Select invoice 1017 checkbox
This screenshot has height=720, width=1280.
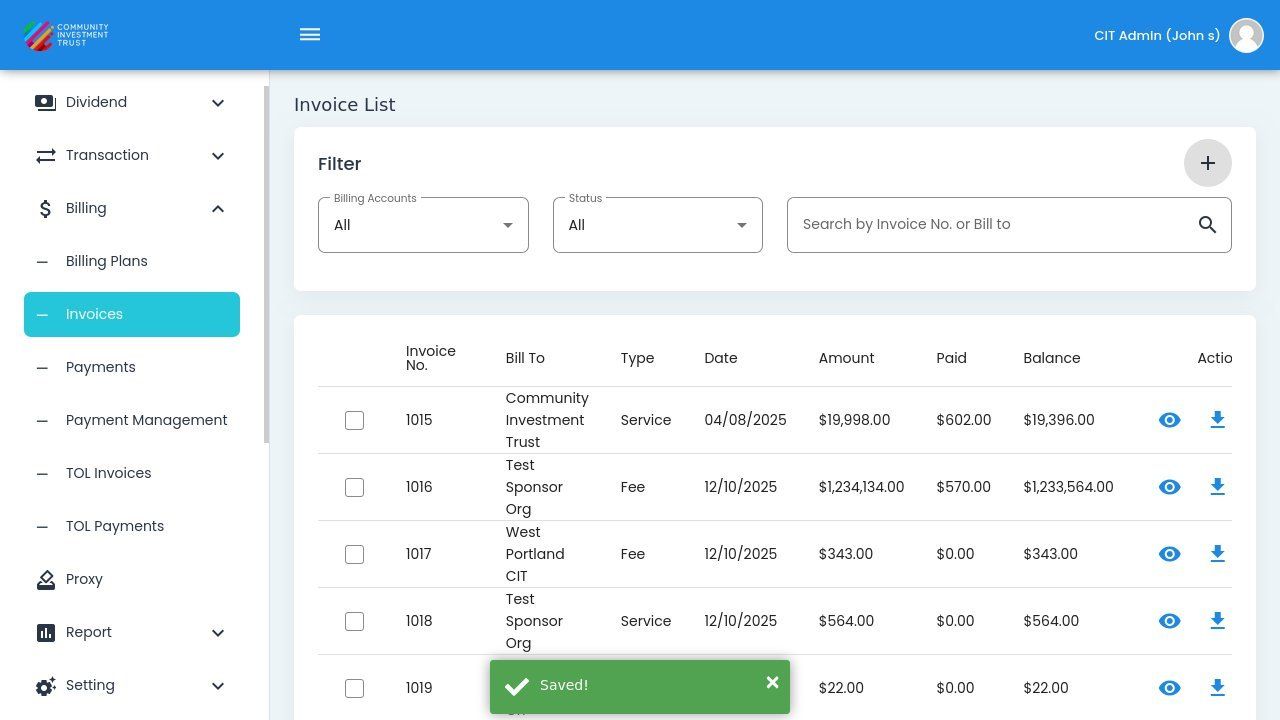[x=354, y=554]
